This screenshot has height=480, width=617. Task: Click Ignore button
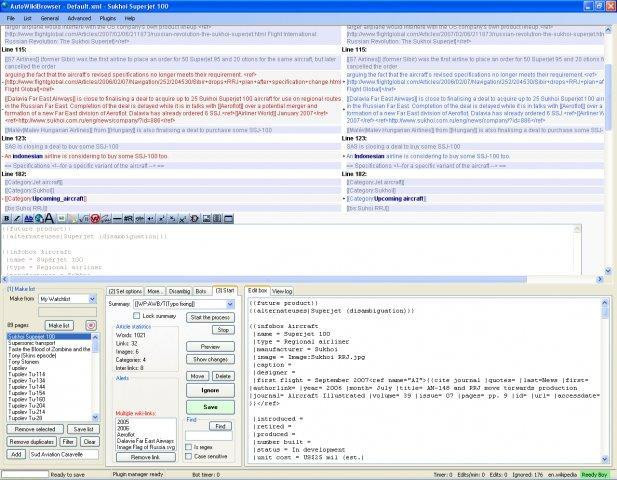tap(210, 390)
